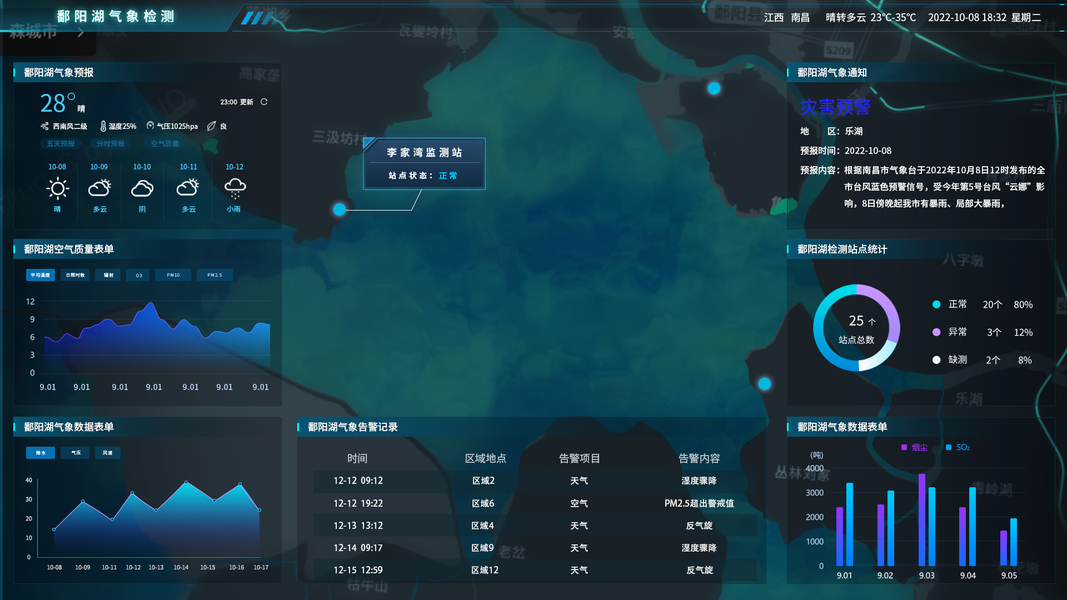Toggle the SO₂ legend swatch
This screenshot has height=600, width=1067.
949,448
